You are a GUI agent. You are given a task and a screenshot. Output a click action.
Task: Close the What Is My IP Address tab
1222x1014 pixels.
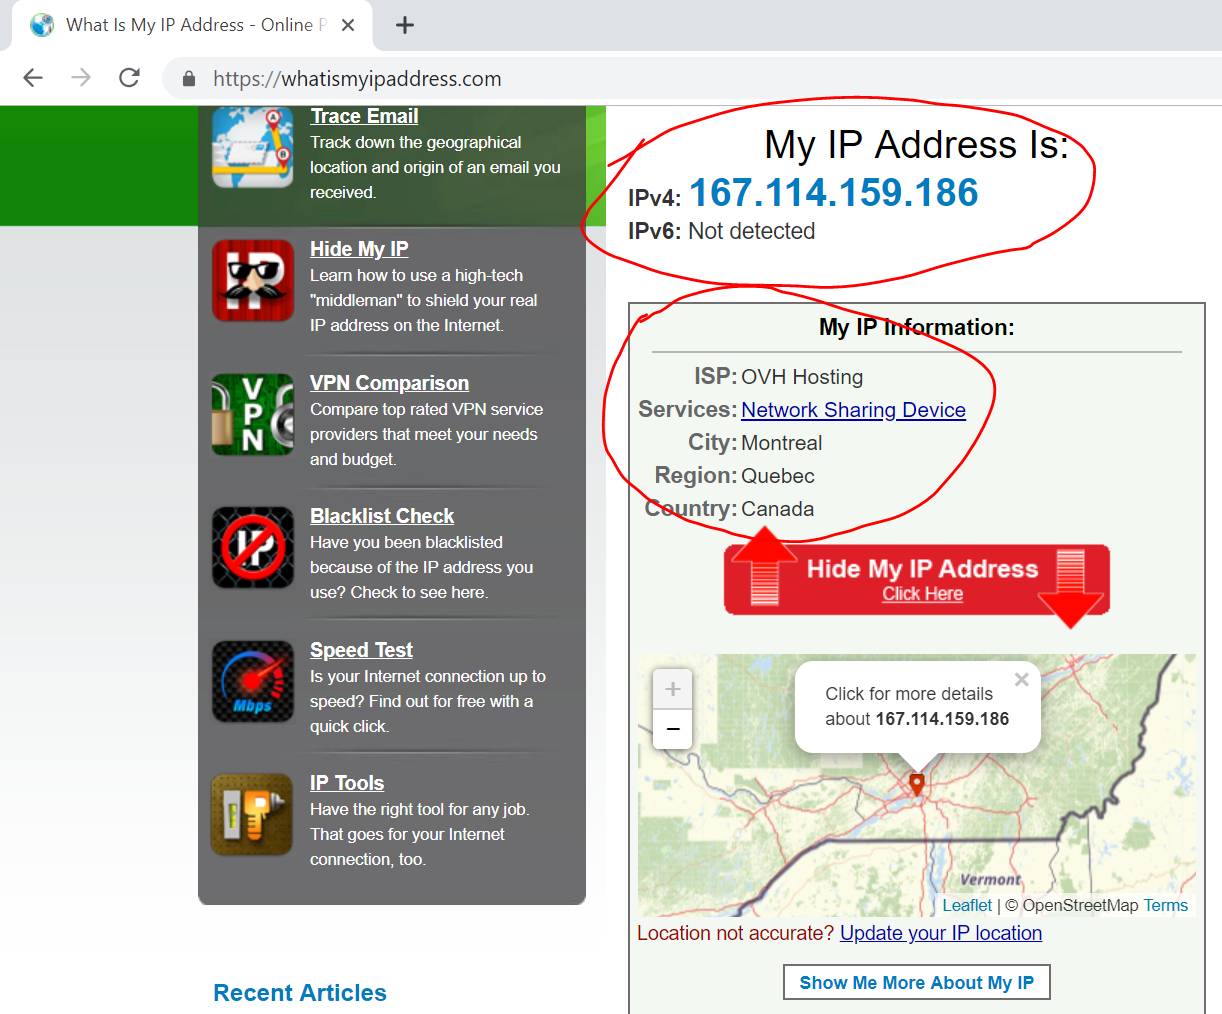348,25
